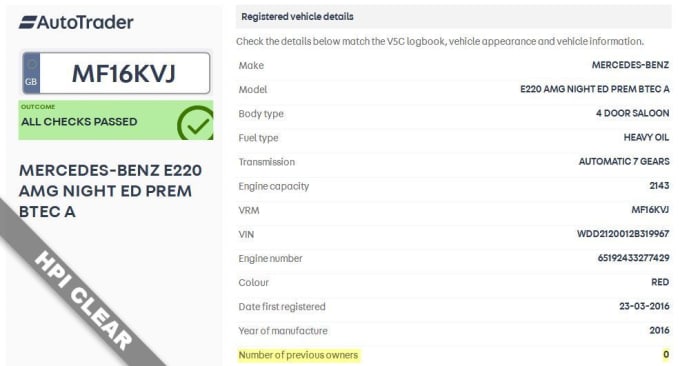Screen dimensions: 680x366
Task: Click the MF16KVJ number plate
Action: tap(116, 73)
